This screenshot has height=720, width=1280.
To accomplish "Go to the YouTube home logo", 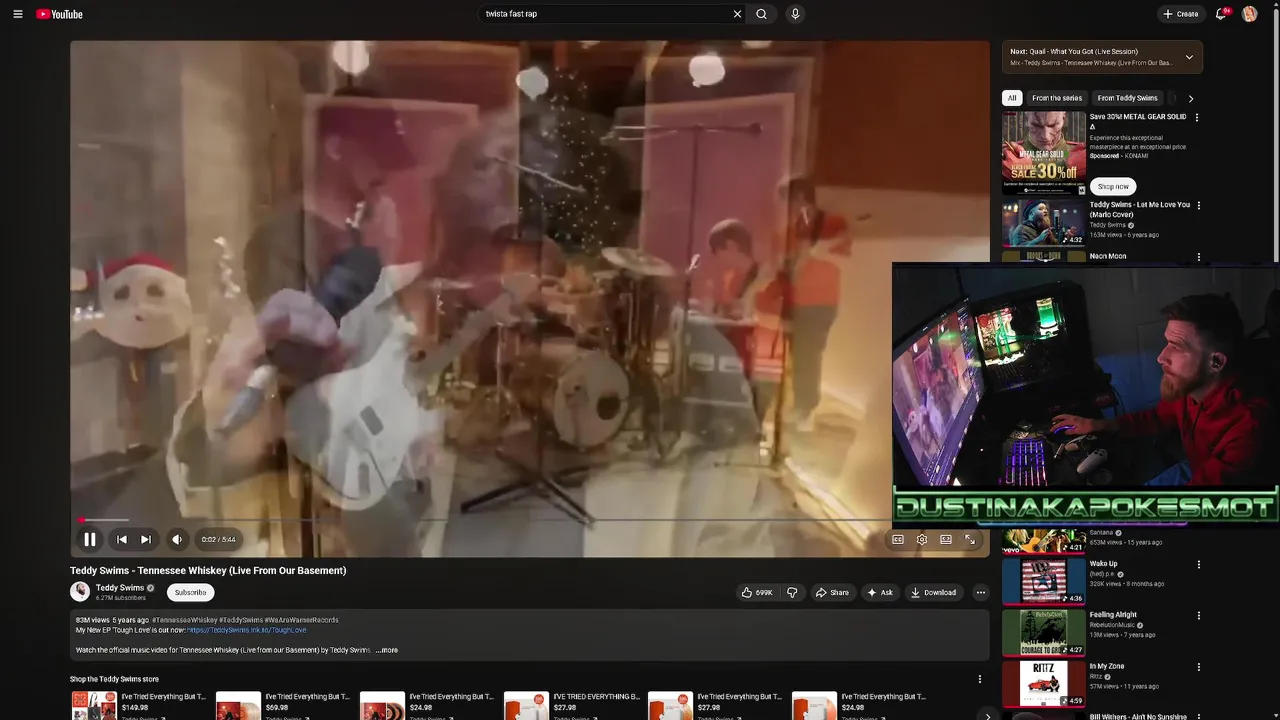I will tap(59, 14).
